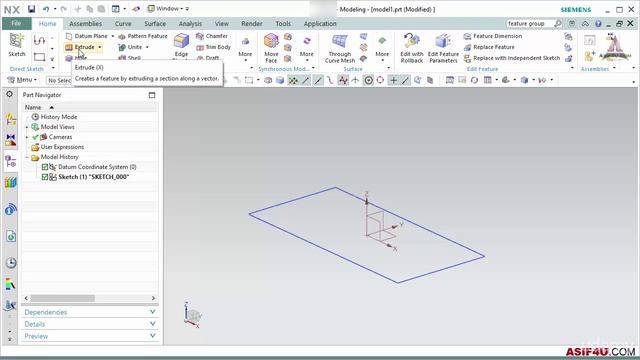Open More in Surface group
The image size is (640, 360).
382,48
